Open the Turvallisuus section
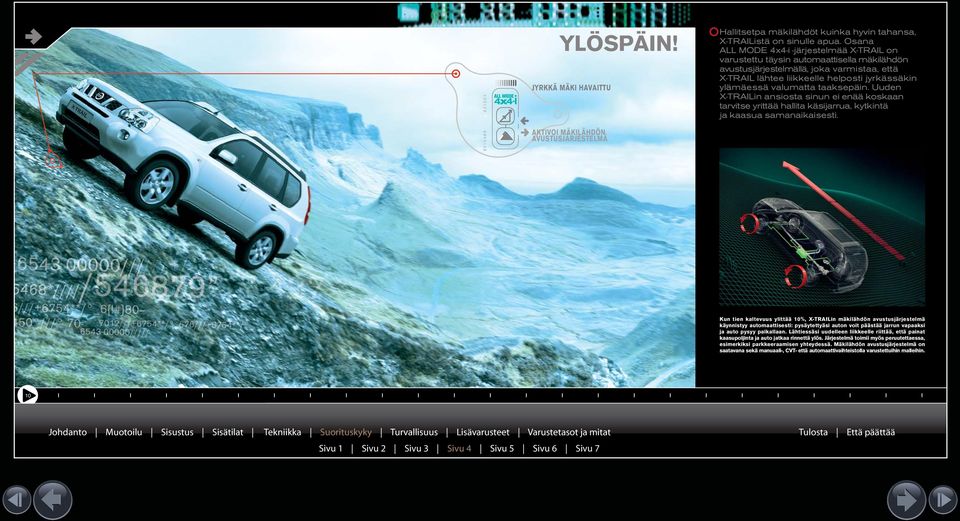The height and width of the screenshot is (521, 960). pos(414,432)
